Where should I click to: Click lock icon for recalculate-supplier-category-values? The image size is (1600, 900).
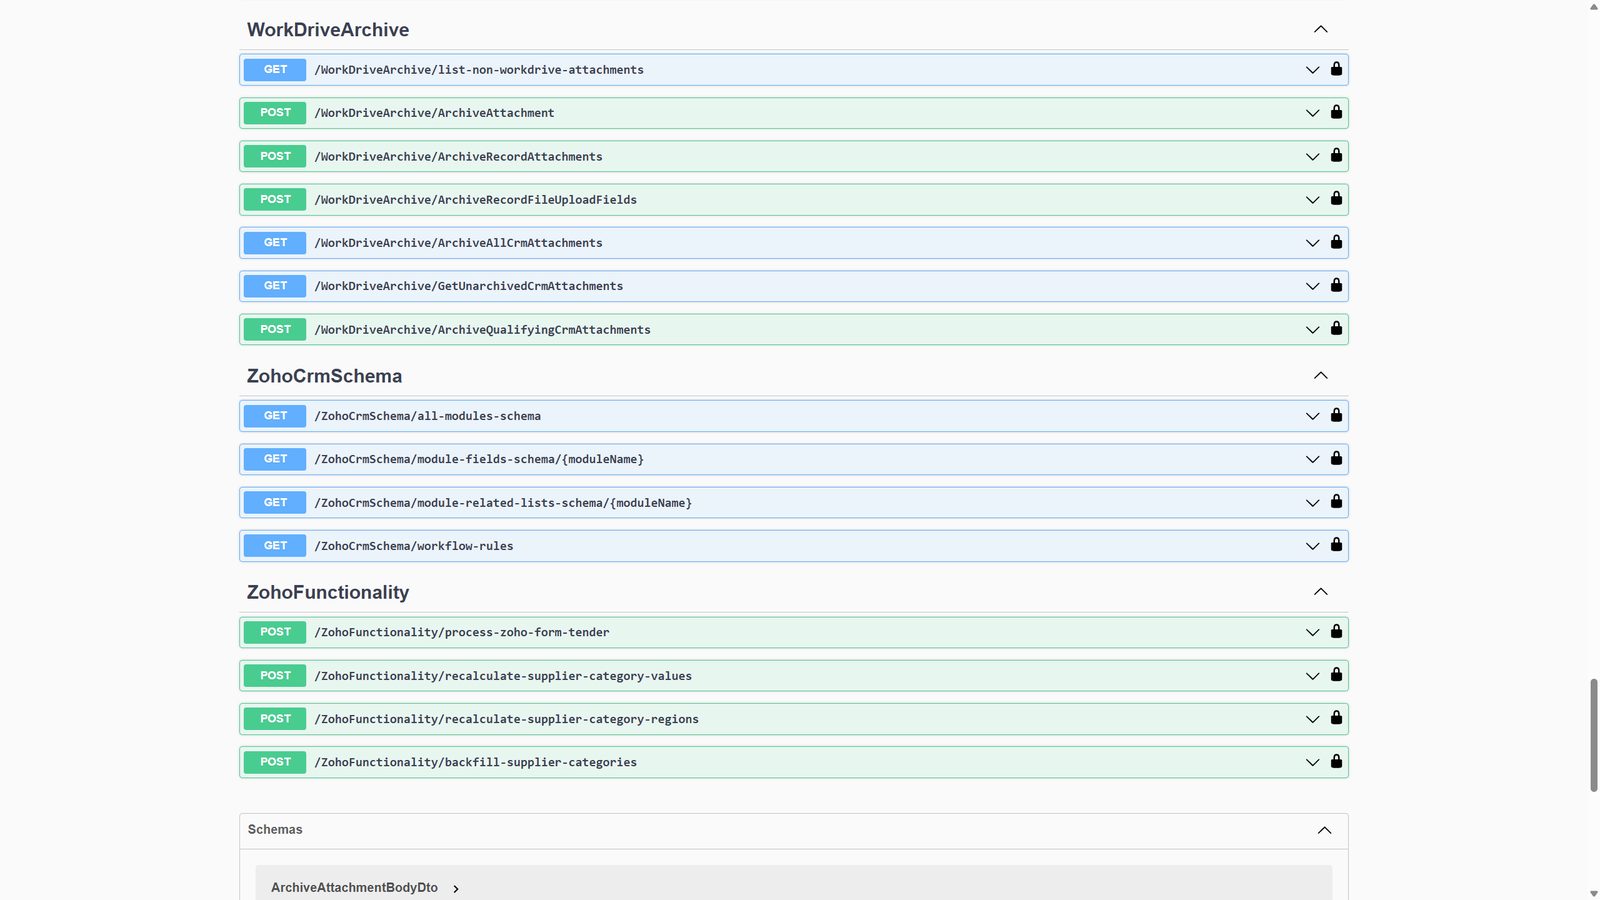[1336, 675]
